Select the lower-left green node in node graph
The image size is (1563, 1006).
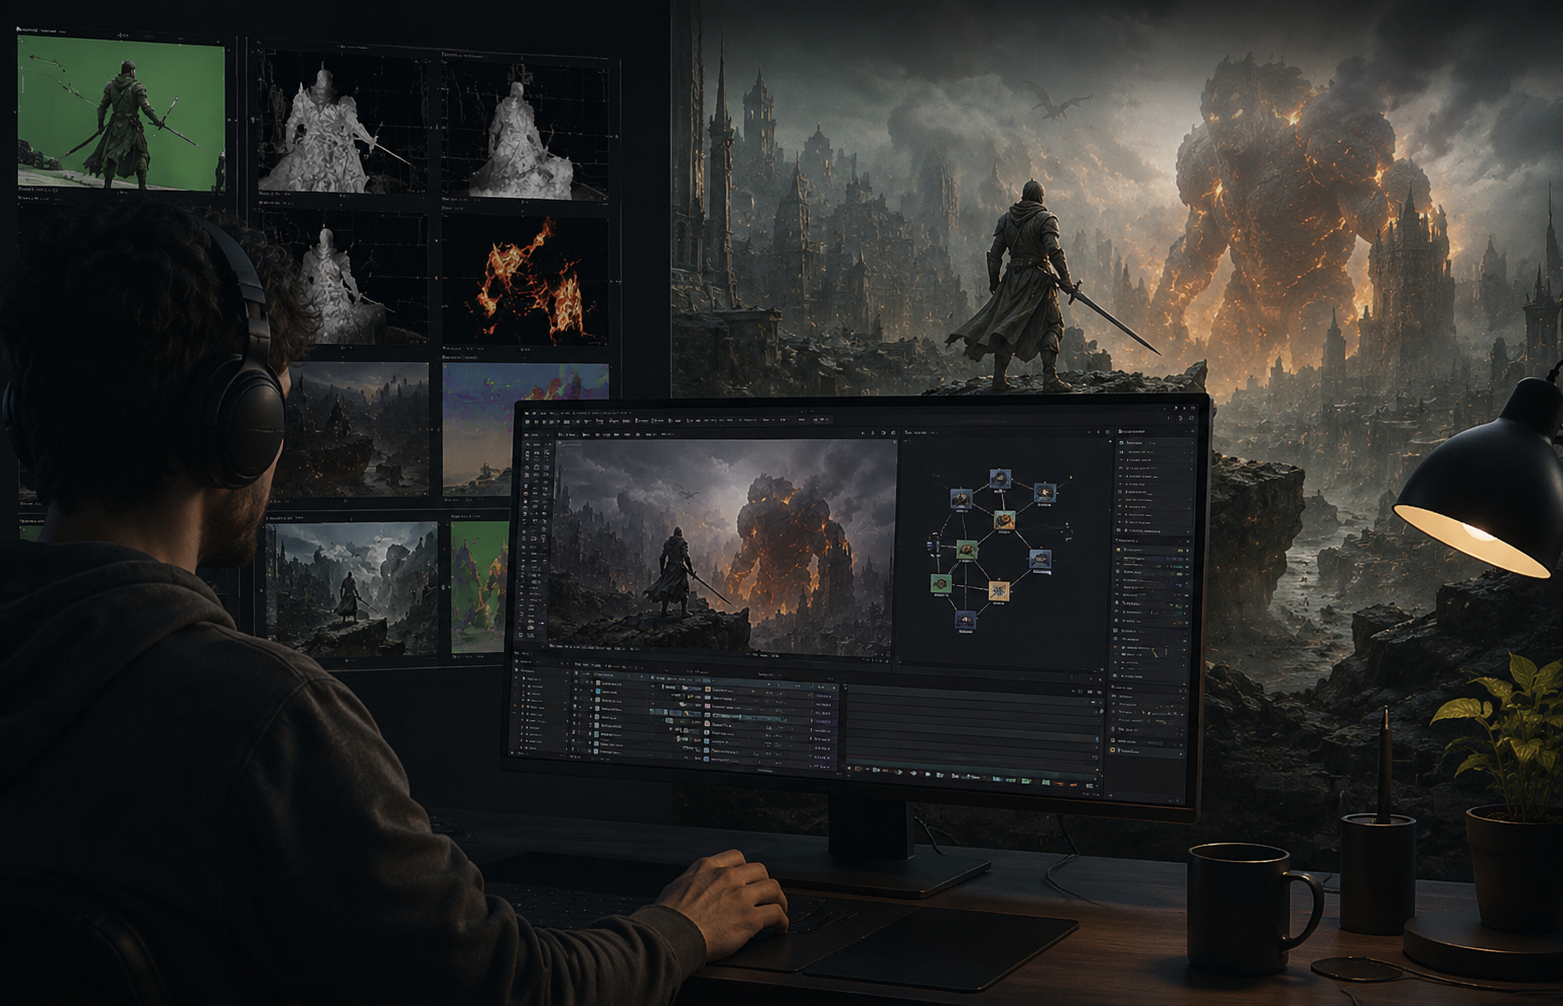(941, 583)
